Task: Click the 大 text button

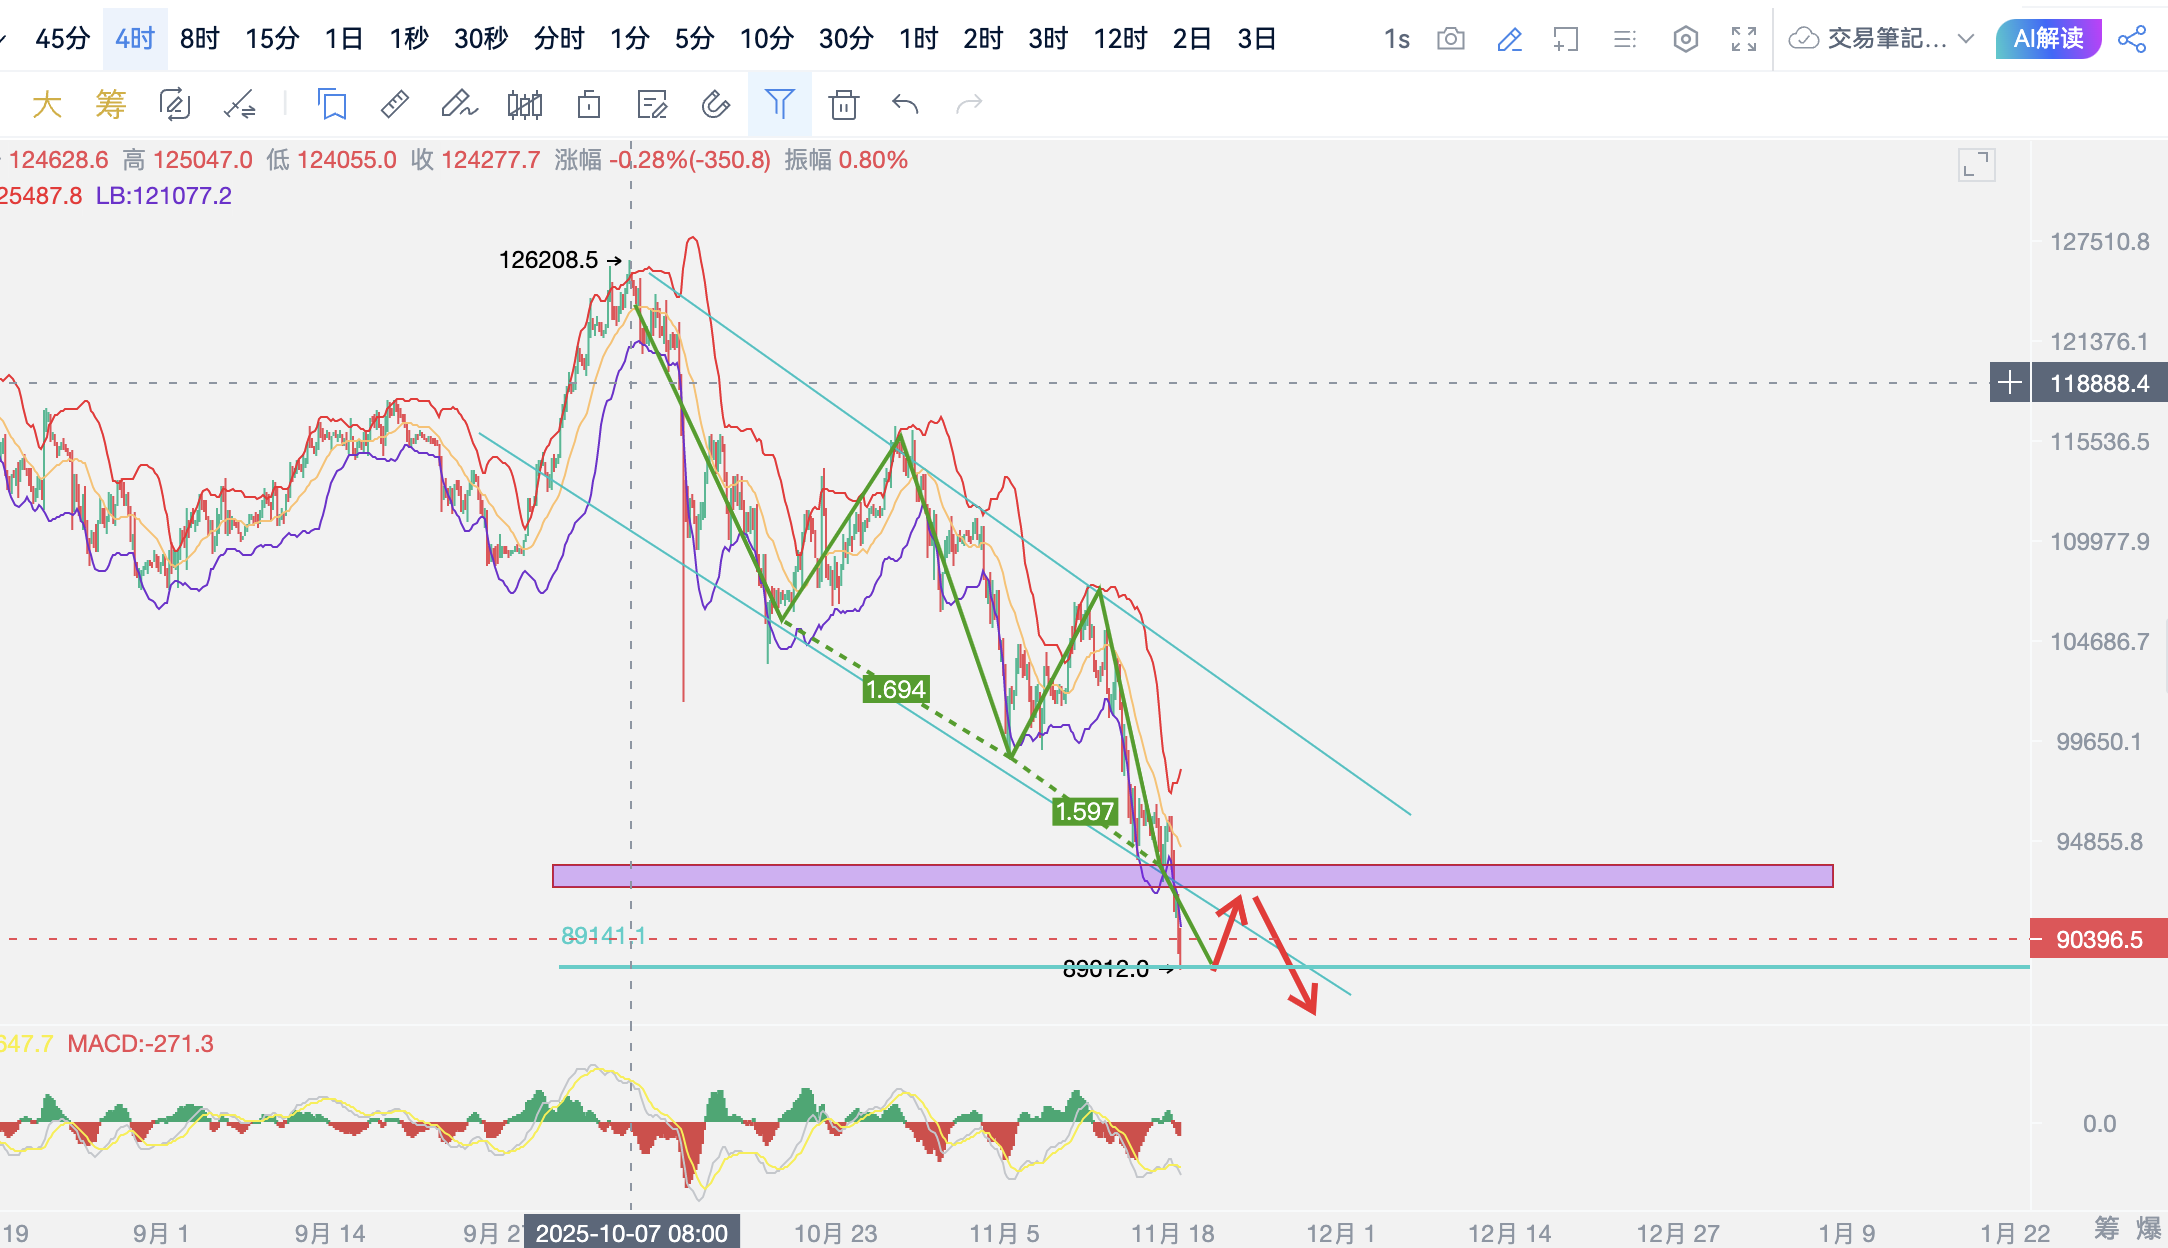Action: (x=47, y=104)
